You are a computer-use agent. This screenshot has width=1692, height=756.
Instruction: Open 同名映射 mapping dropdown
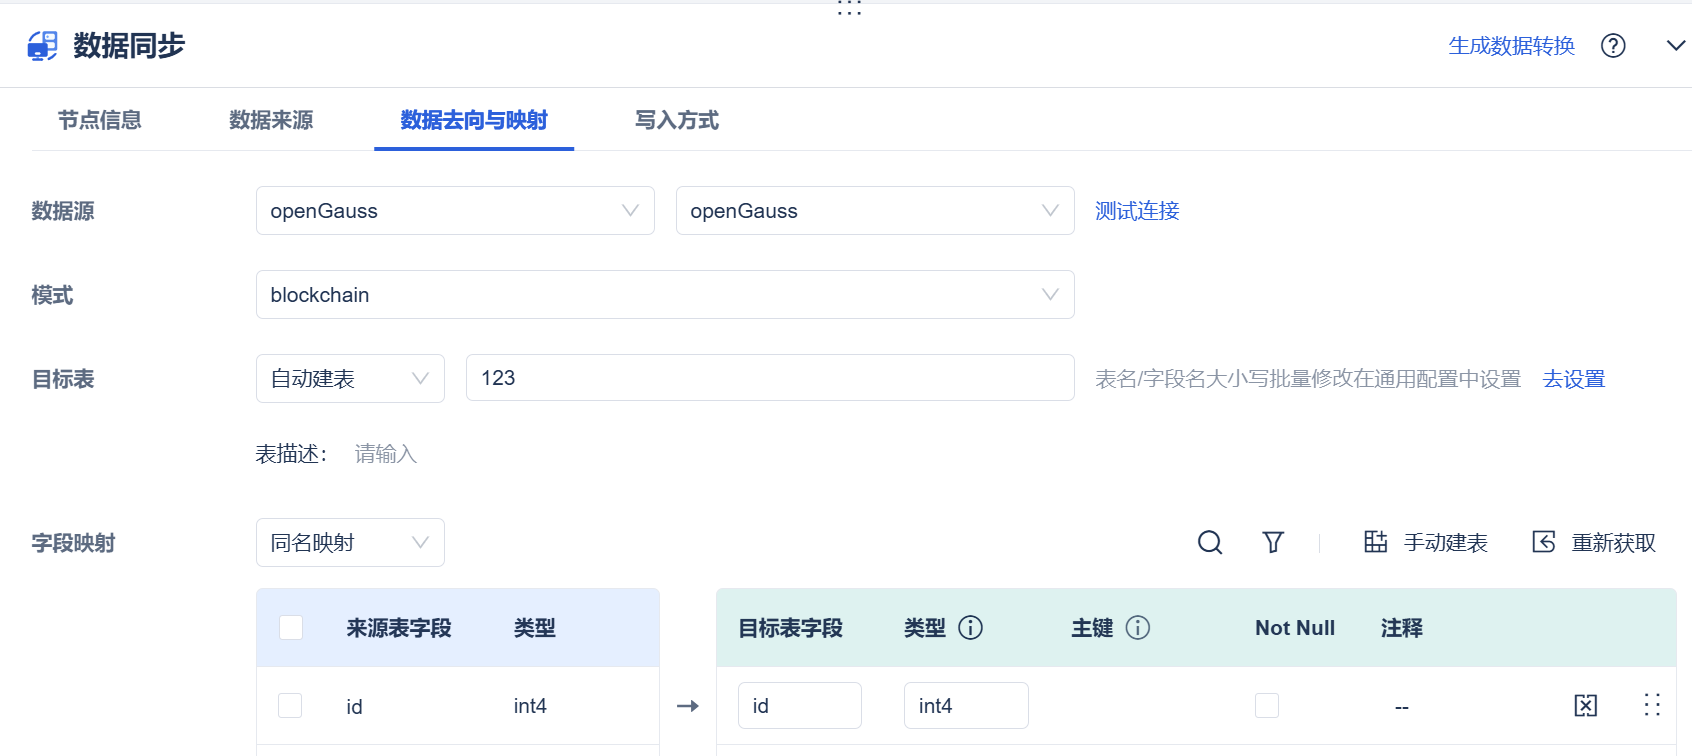[x=350, y=543]
